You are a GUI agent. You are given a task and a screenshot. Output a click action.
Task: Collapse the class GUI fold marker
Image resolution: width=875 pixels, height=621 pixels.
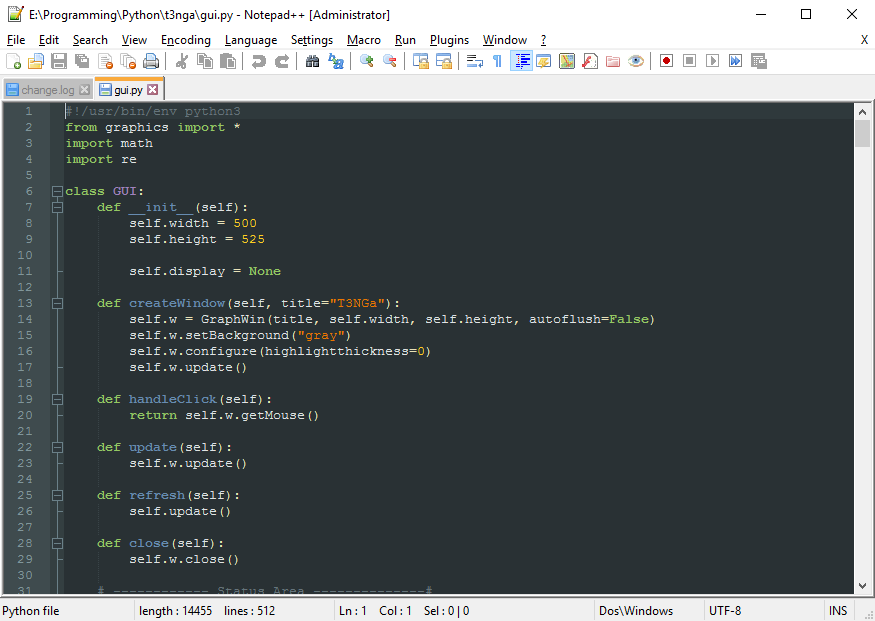point(57,191)
